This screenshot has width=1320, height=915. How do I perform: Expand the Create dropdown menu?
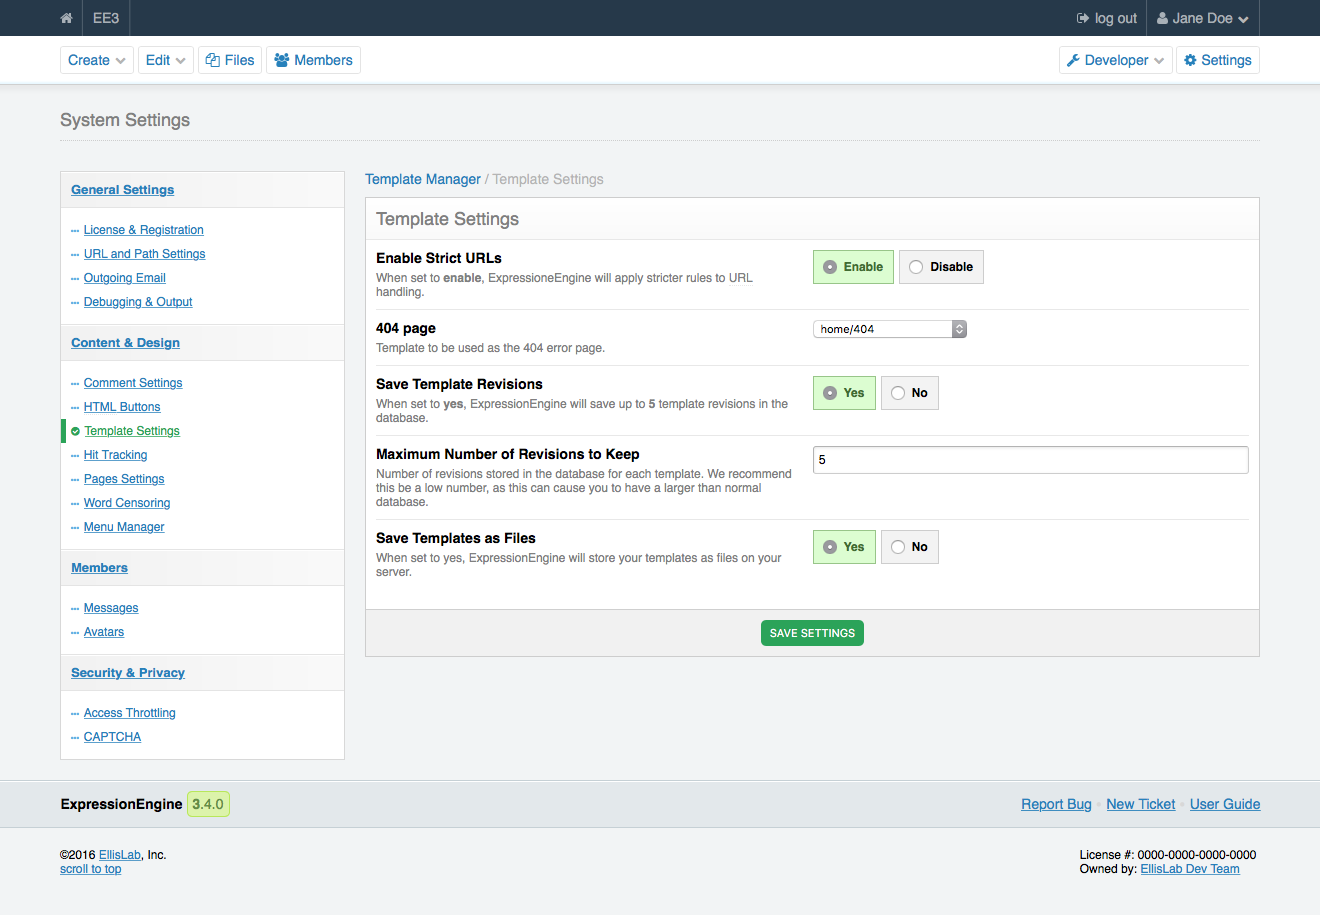pos(97,60)
